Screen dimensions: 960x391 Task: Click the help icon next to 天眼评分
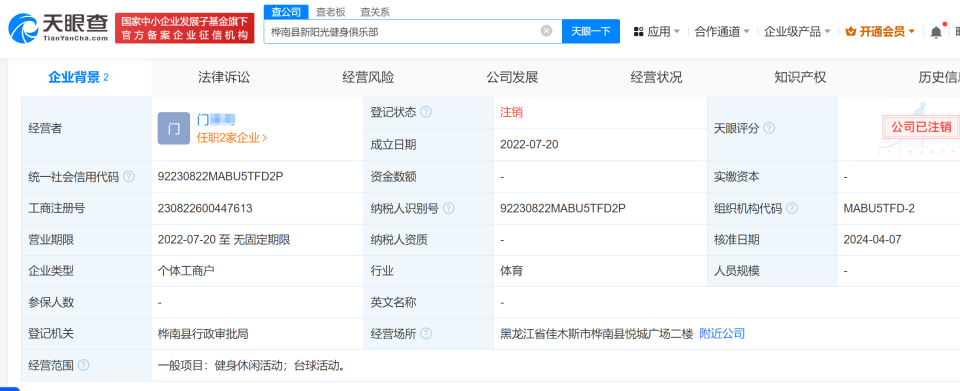[x=769, y=128]
